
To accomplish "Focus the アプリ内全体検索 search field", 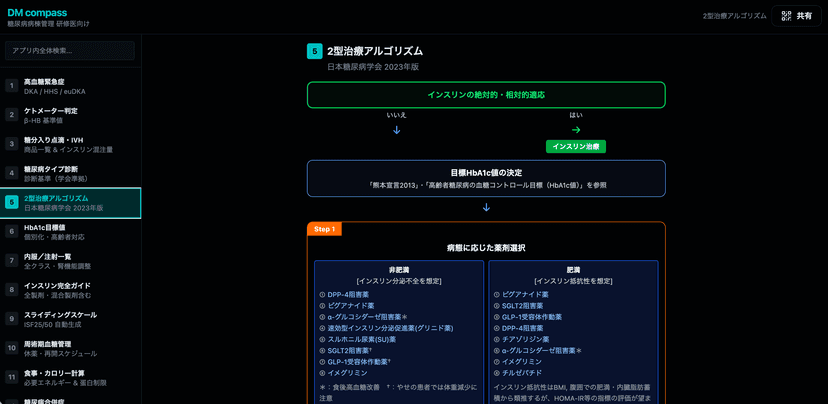I will 70,51.
